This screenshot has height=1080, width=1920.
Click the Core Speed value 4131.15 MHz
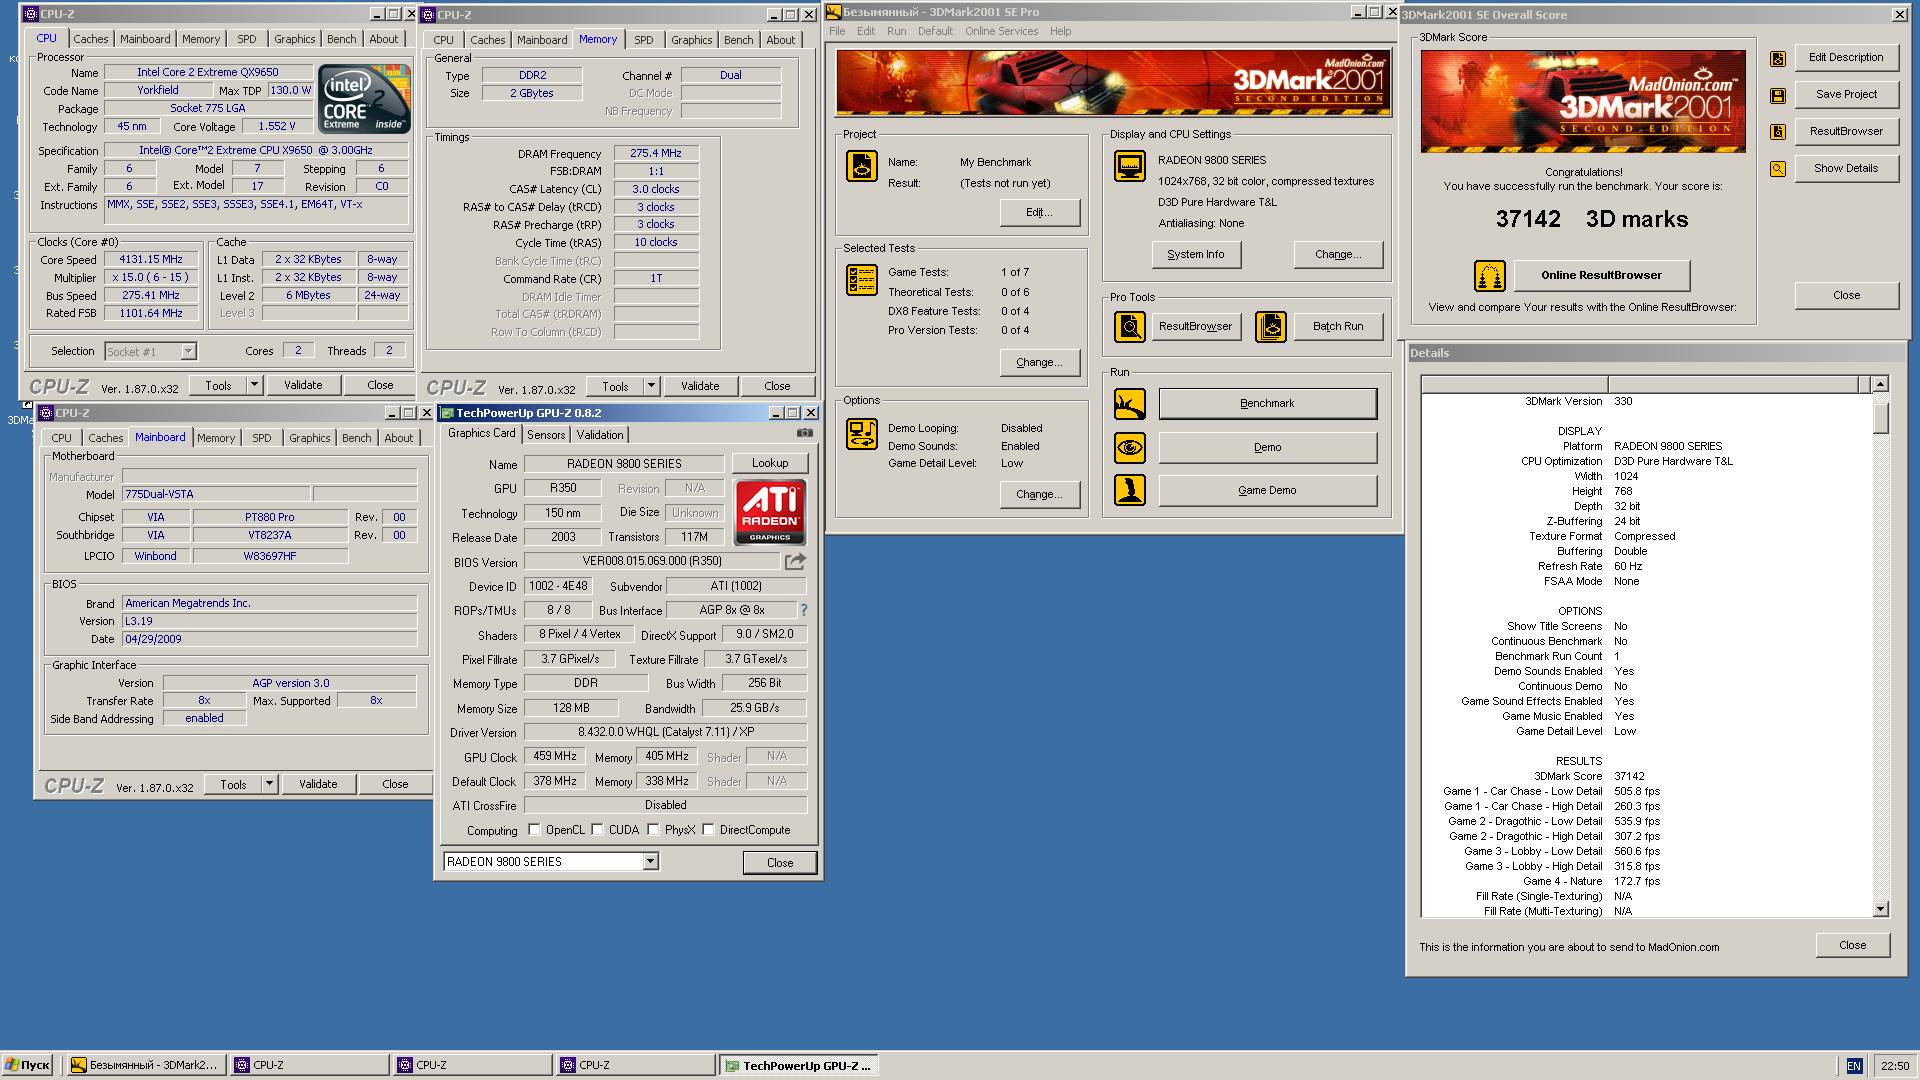click(x=151, y=259)
